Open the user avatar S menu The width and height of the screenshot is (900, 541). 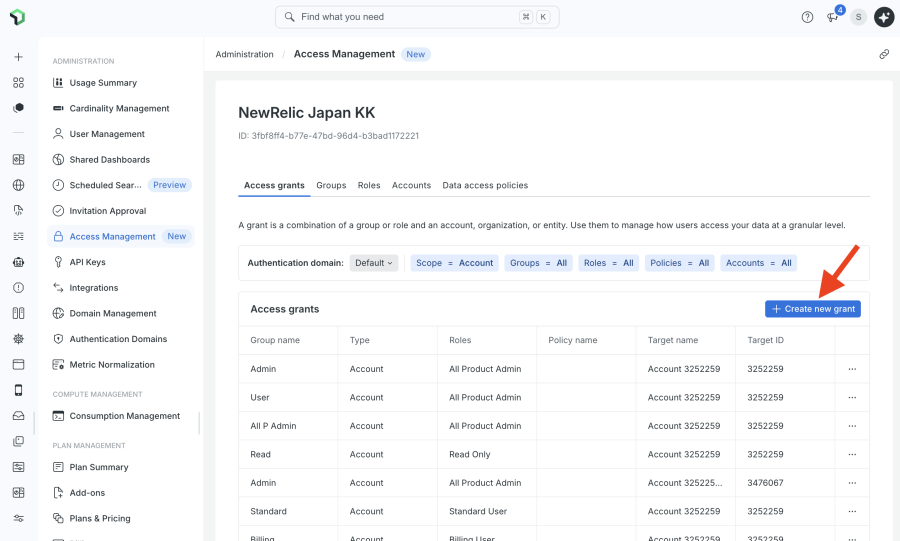(858, 17)
